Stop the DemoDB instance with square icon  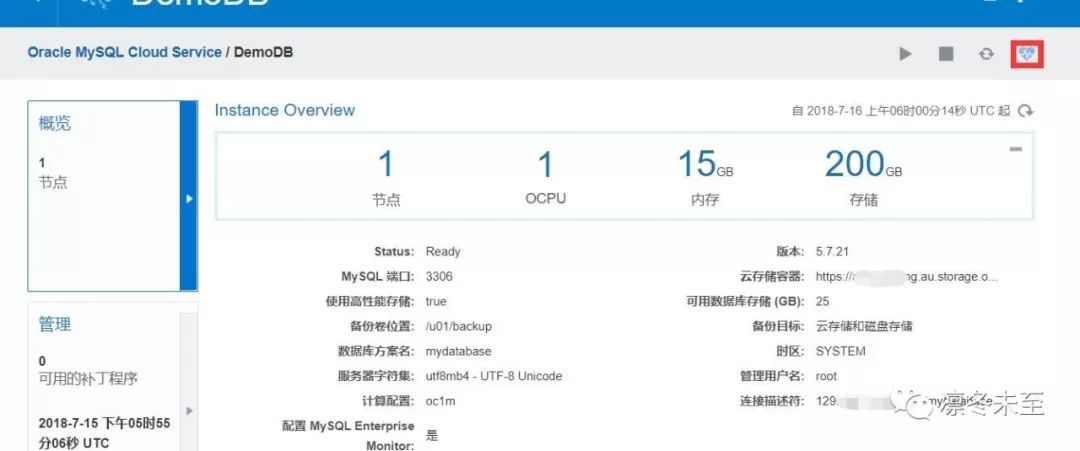(x=946, y=54)
